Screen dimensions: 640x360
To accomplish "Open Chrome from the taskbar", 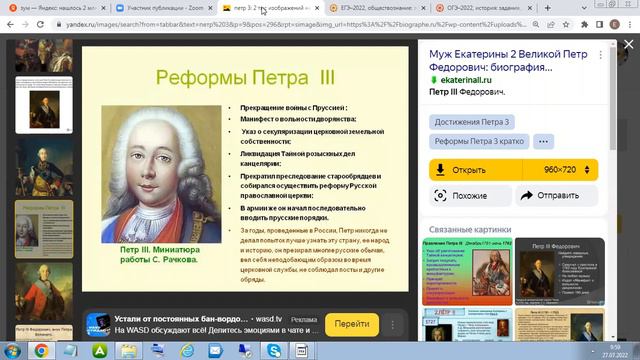I will click(x=41, y=351).
